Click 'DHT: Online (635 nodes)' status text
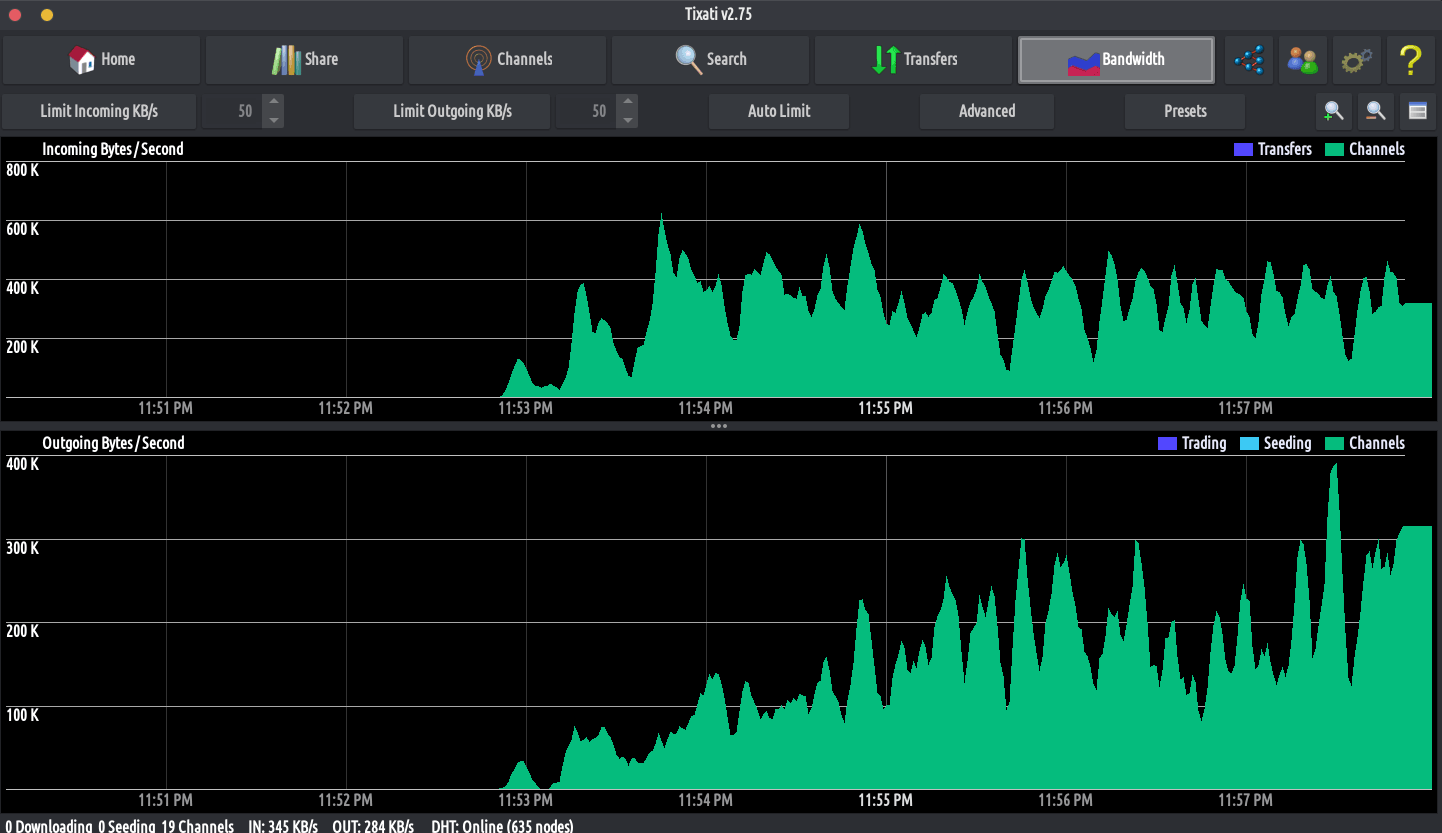The image size is (1442, 833). tap(502, 826)
